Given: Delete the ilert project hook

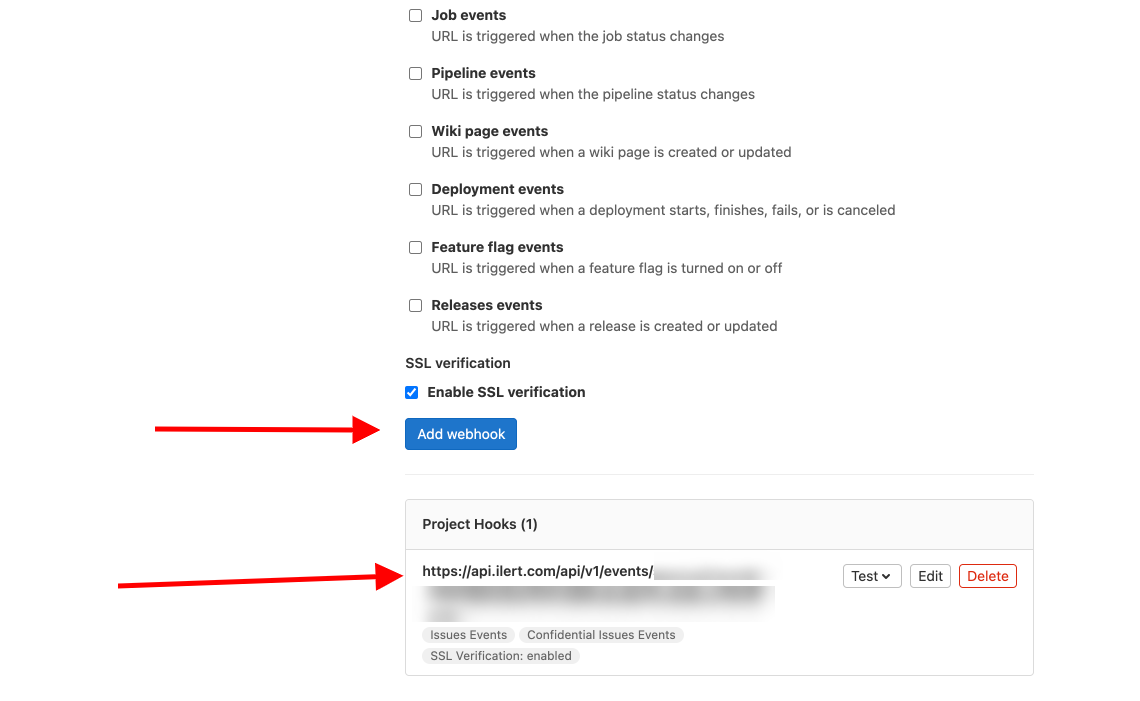Looking at the screenshot, I should [987, 576].
